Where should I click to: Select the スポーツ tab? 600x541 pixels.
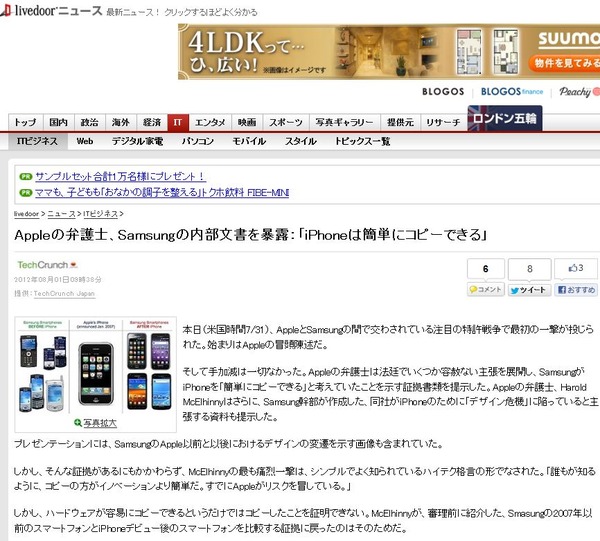[x=286, y=122]
